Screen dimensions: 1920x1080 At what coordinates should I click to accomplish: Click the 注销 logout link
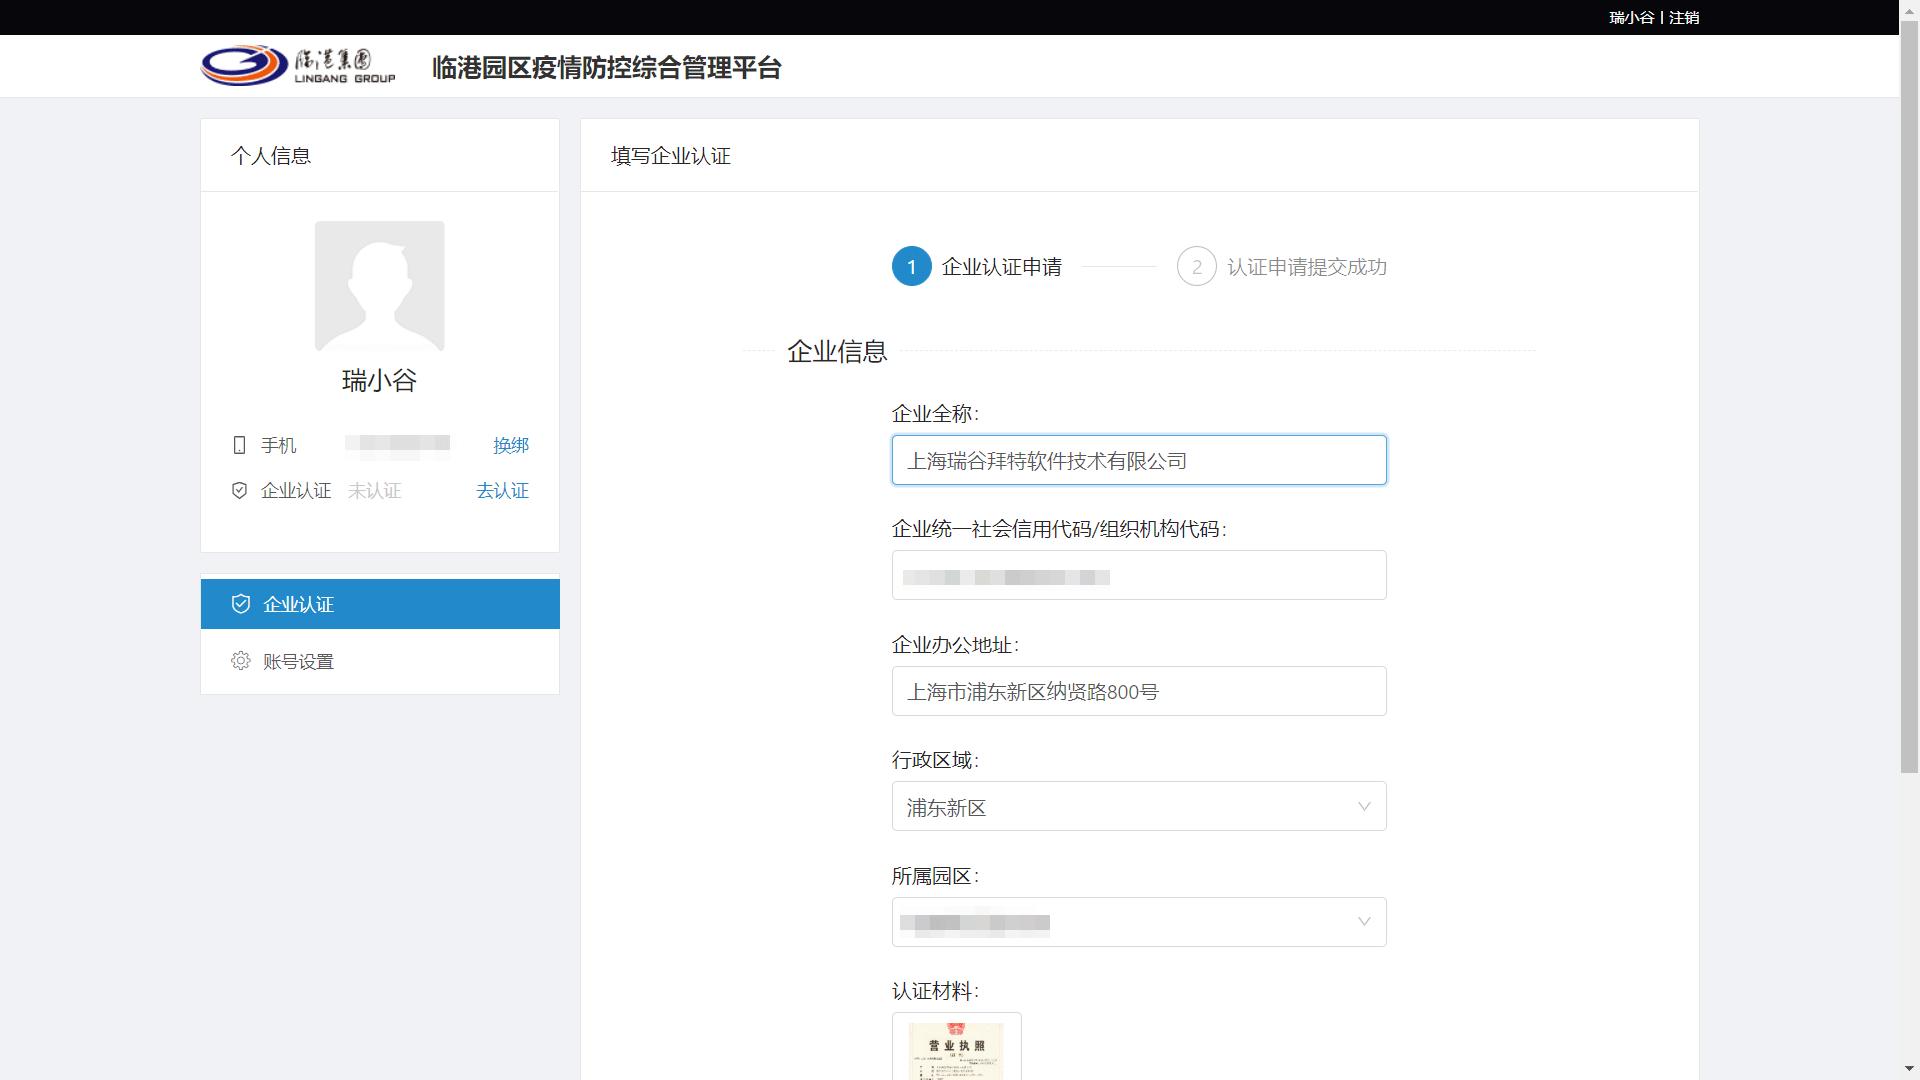(1683, 17)
